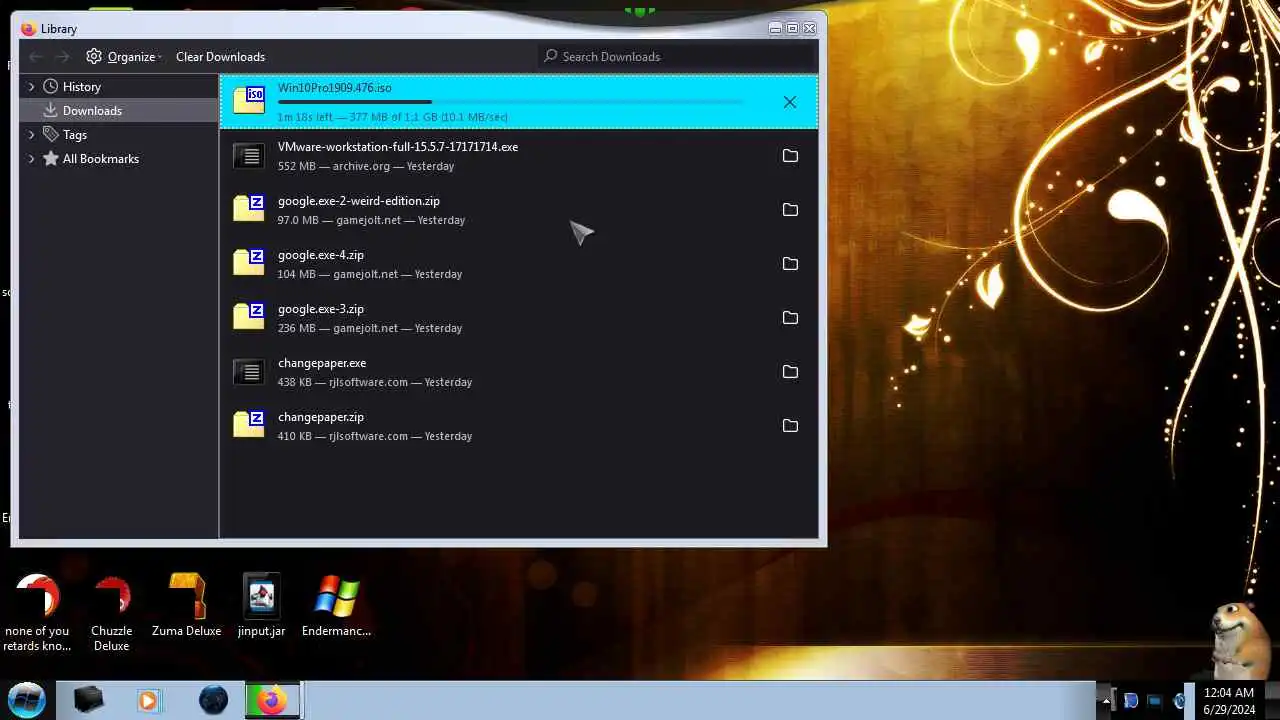Select Downloads in the sidebar
The width and height of the screenshot is (1280, 720).
(119, 111)
